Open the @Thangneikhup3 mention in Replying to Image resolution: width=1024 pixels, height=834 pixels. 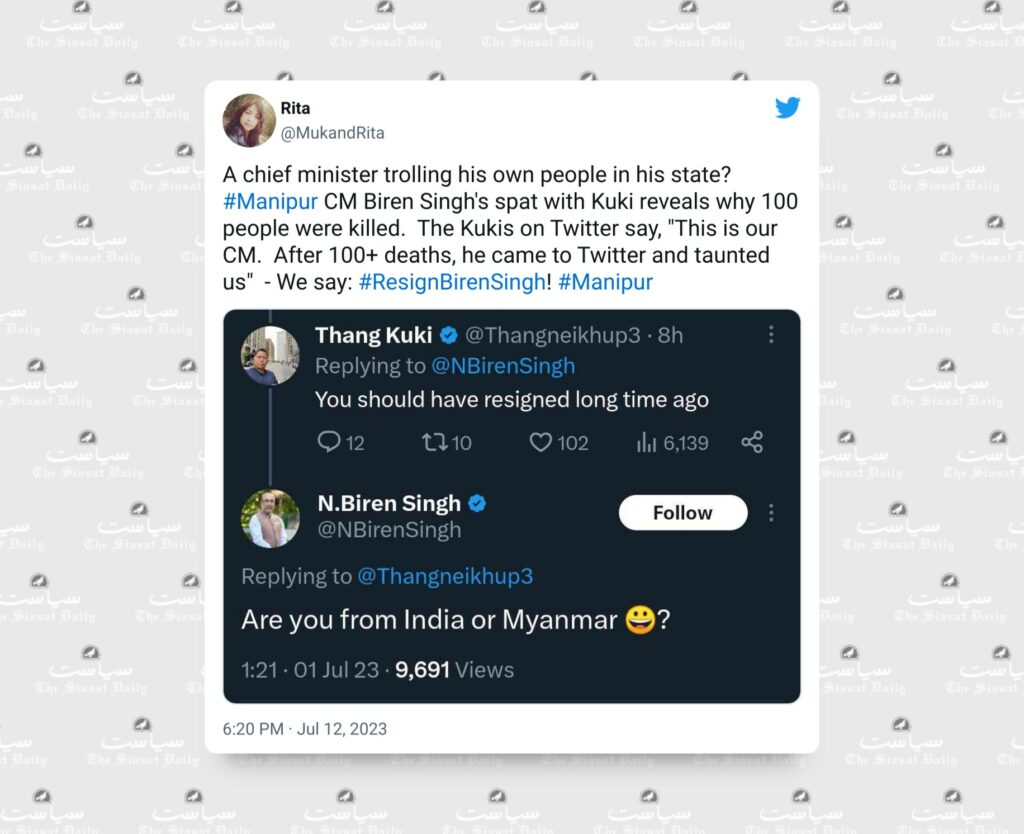click(x=445, y=576)
